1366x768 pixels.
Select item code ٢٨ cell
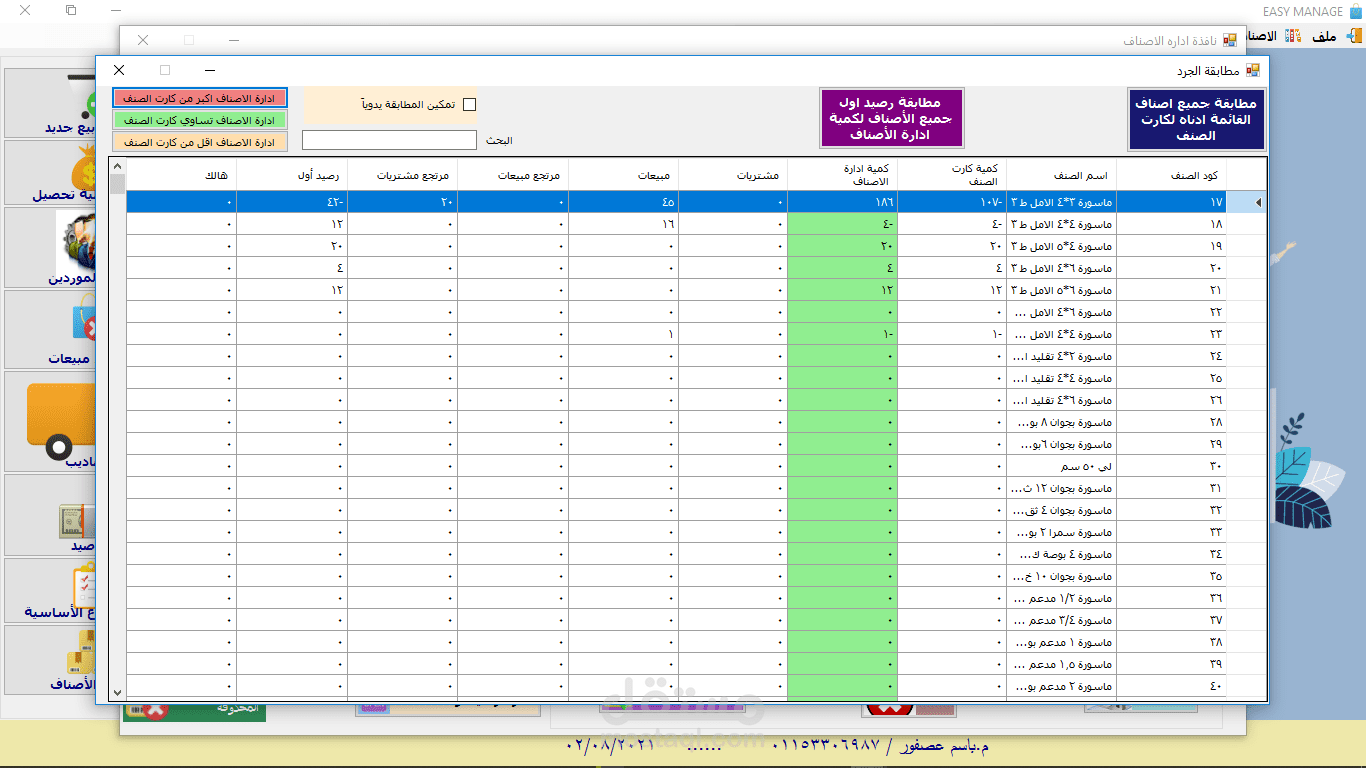pyautogui.click(x=1171, y=422)
